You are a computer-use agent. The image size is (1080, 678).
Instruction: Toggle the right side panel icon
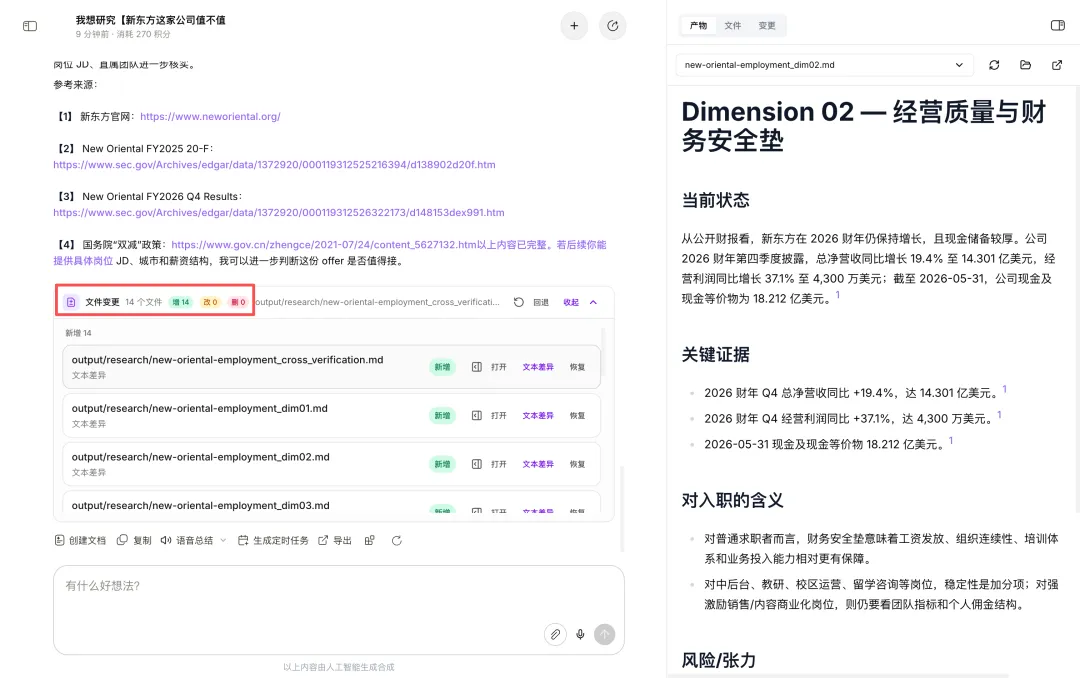(x=1057, y=25)
